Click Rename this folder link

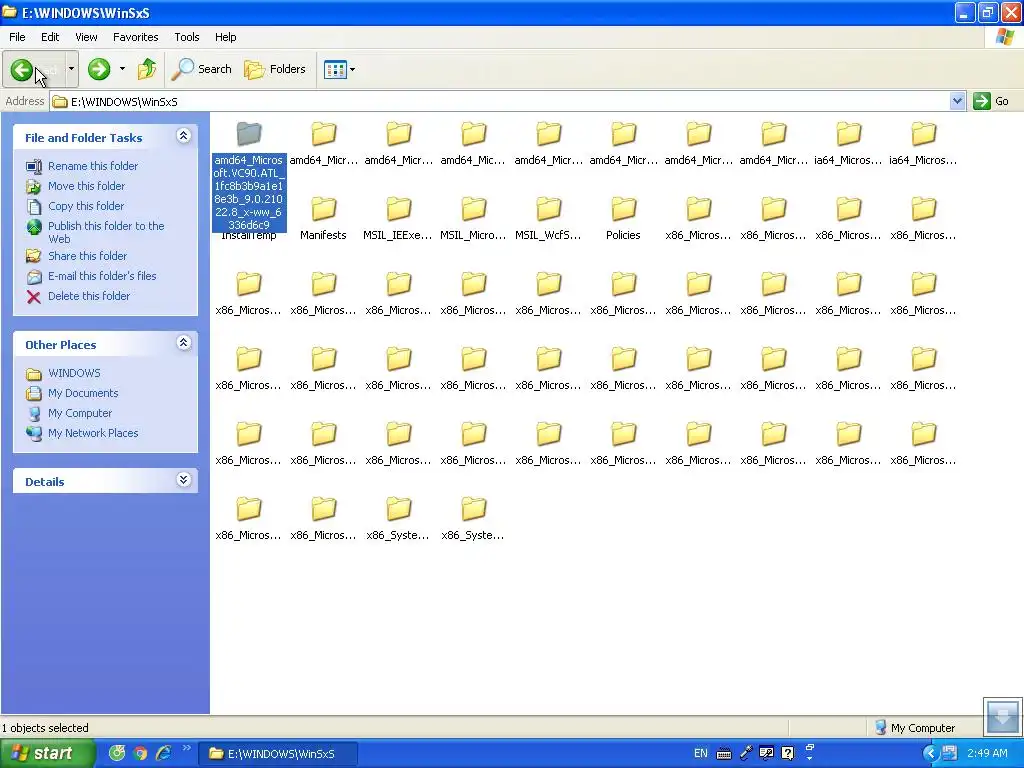(x=93, y=166)
